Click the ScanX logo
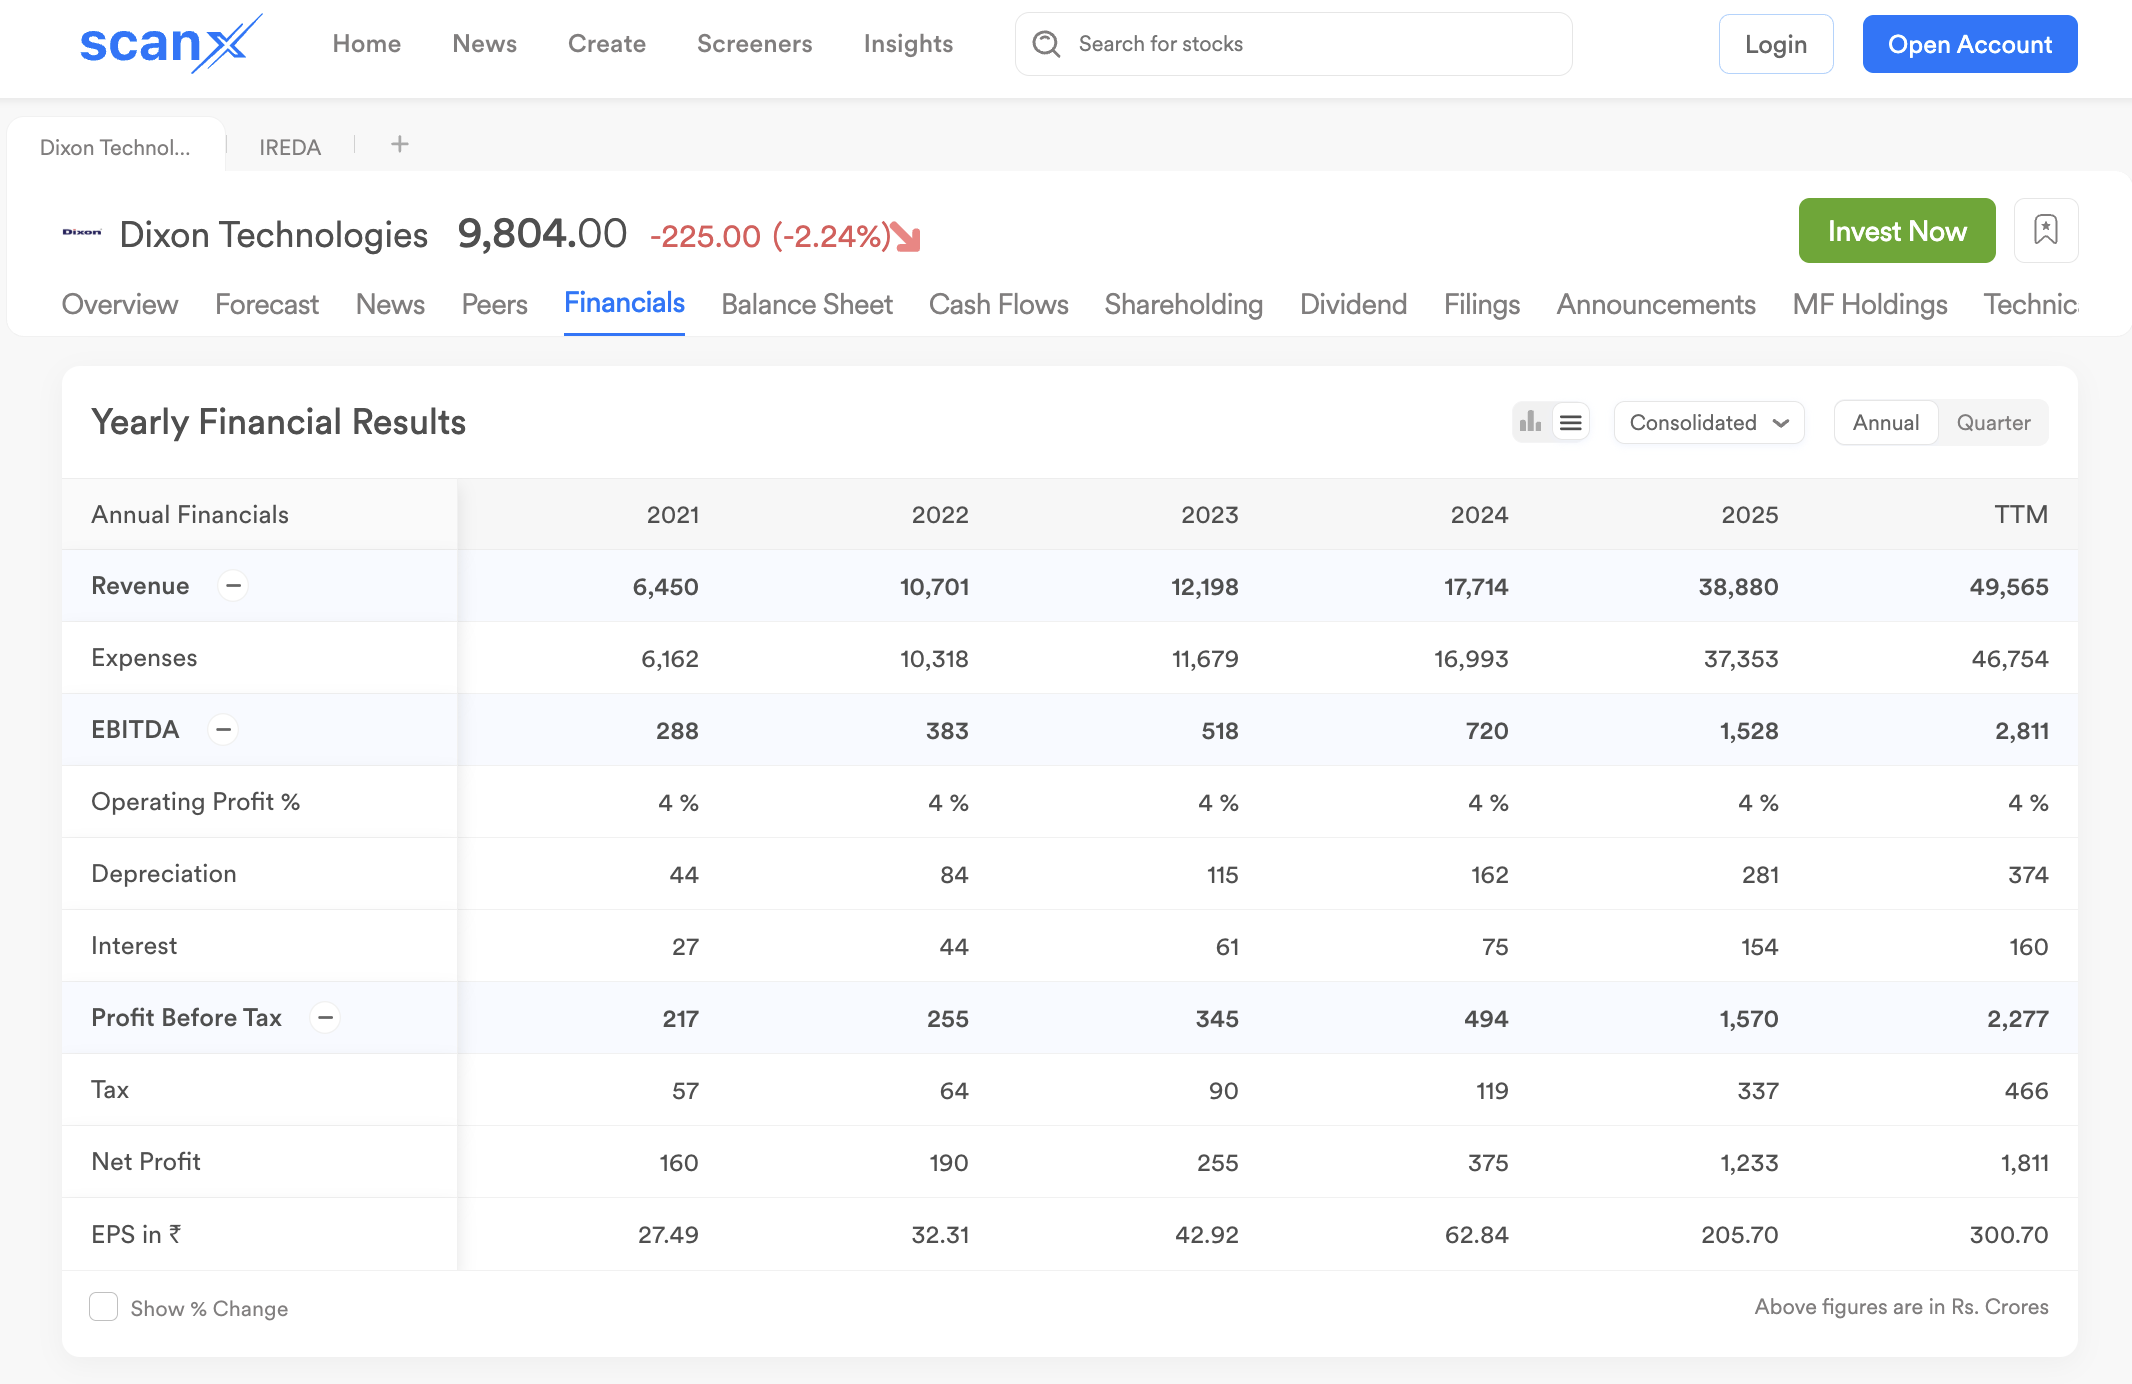The width and height of the screenshot is (2132, 1384). [x=170, y=44]
